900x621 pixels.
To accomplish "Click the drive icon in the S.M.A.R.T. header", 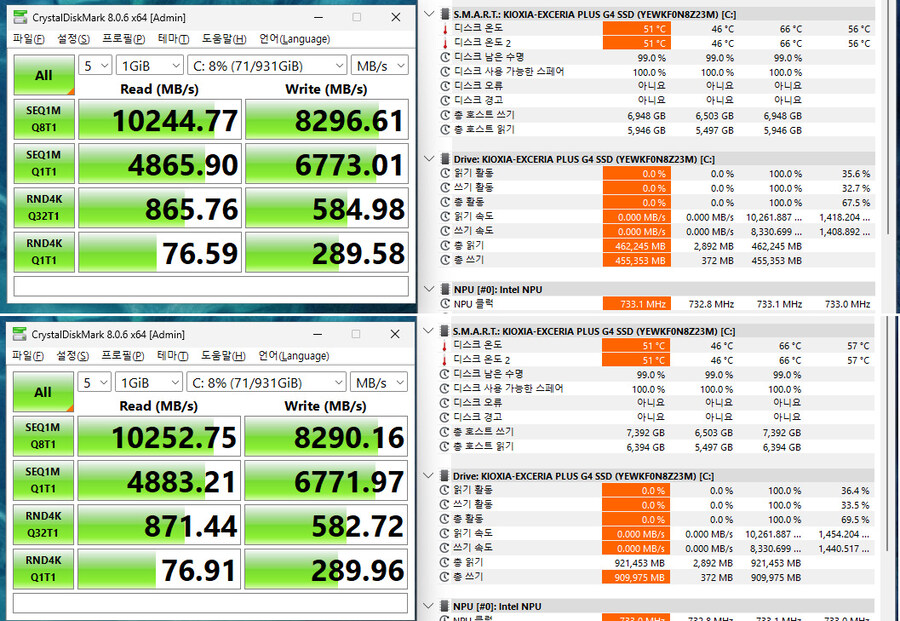I will coord(443,14).
